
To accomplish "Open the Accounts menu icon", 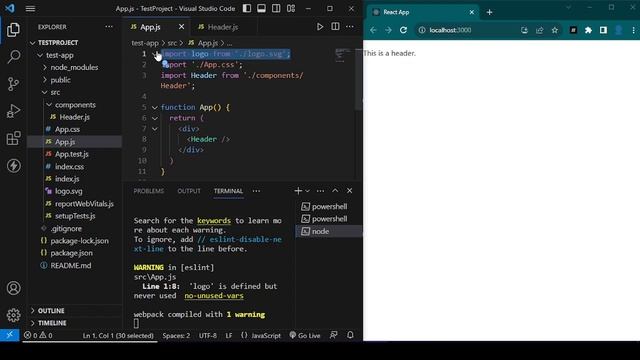I will click(x=13, y=288).
